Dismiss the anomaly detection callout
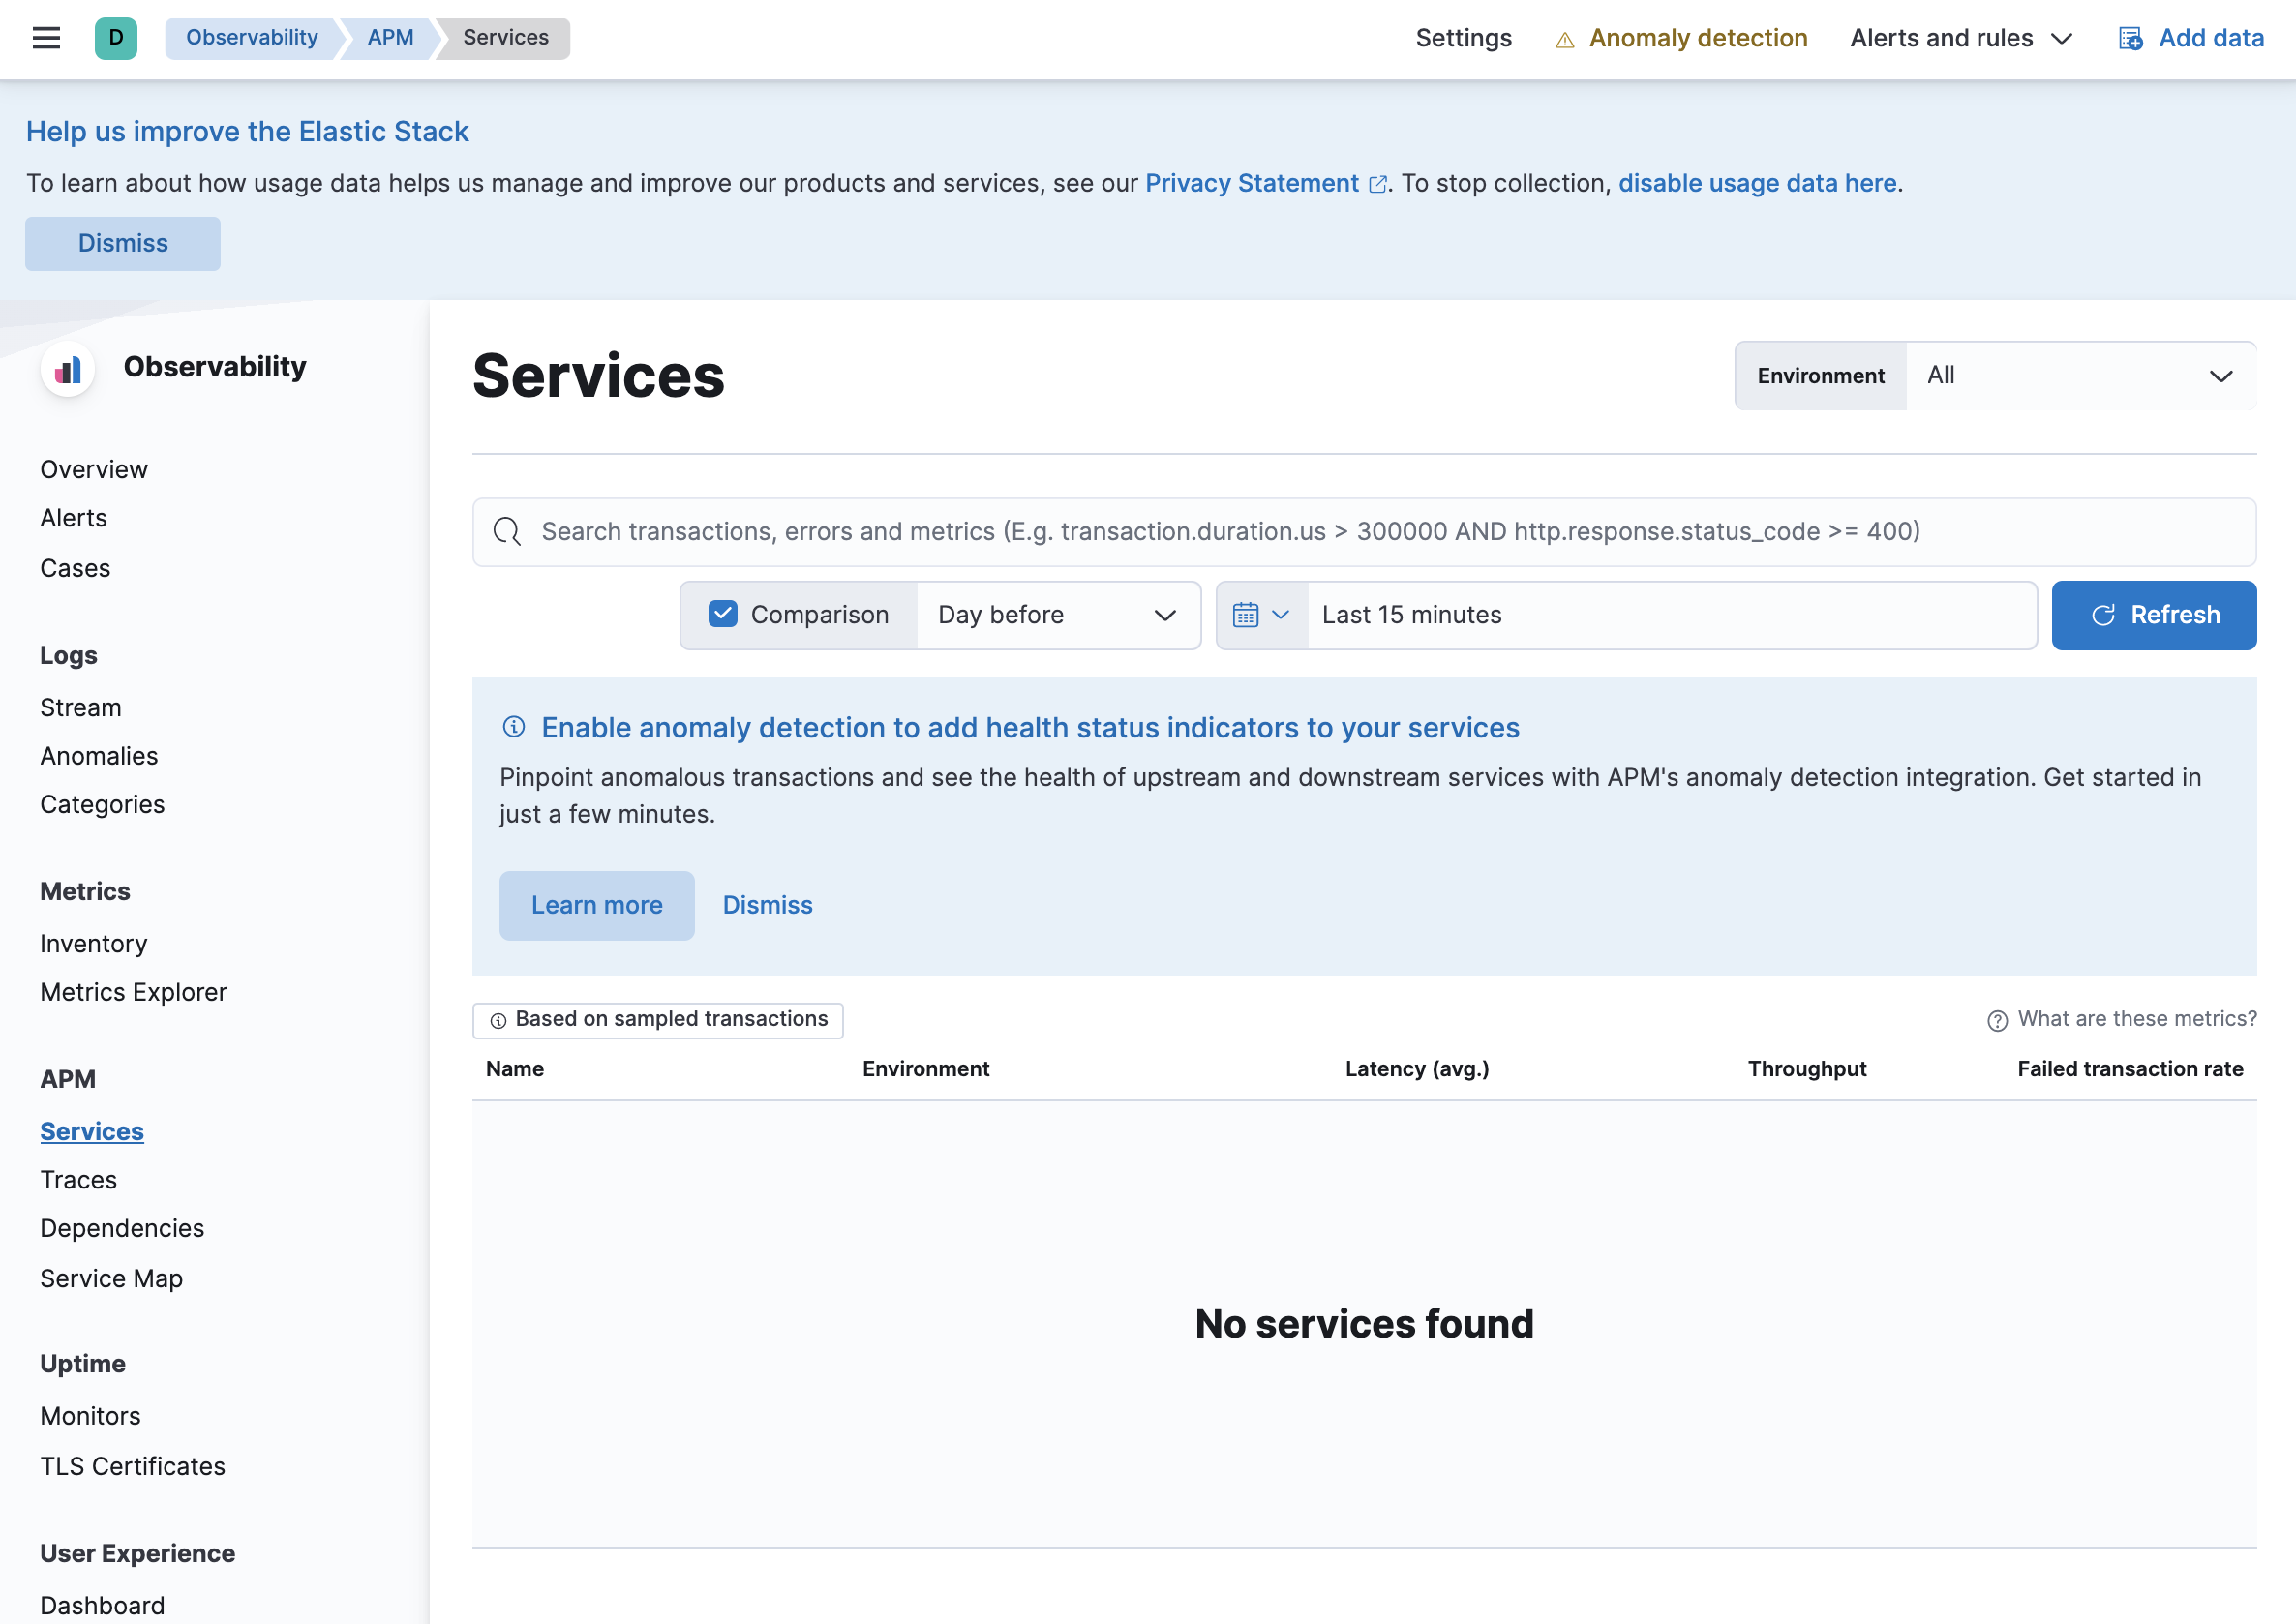The height and width of the screenshot is (1624, 2296). [x=767, y=905]
